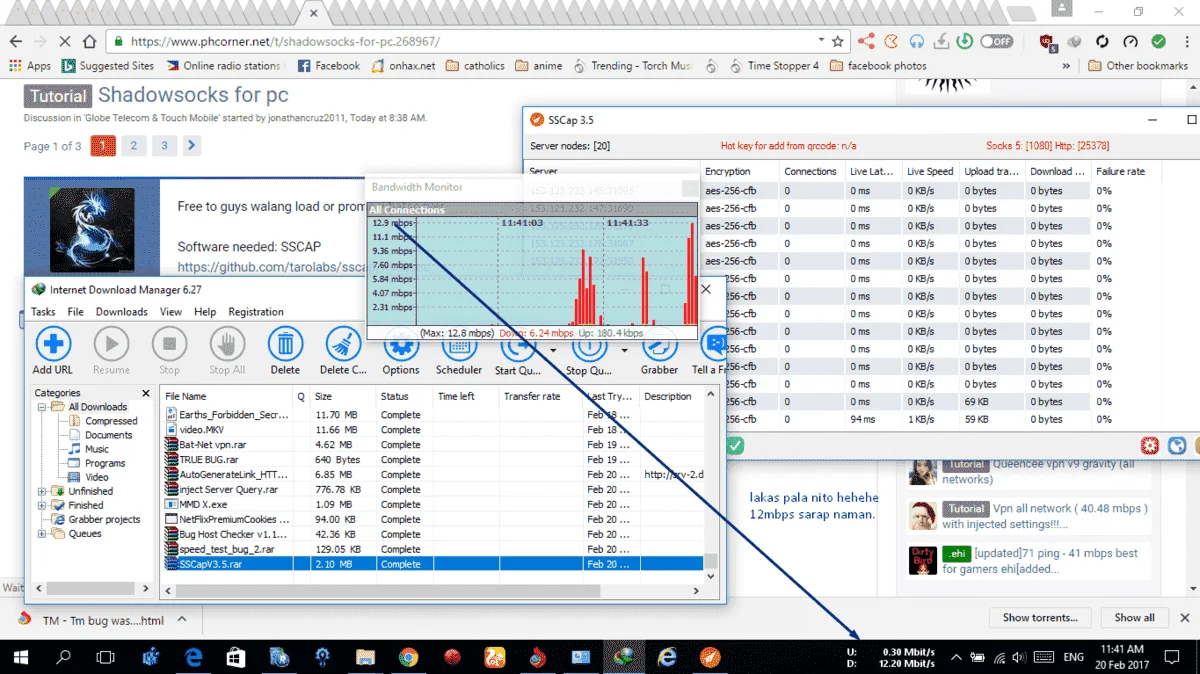This screenshot has height=674, width=1200.
Task: Click Stop loading X in Chrome
Action: (65, 42)
